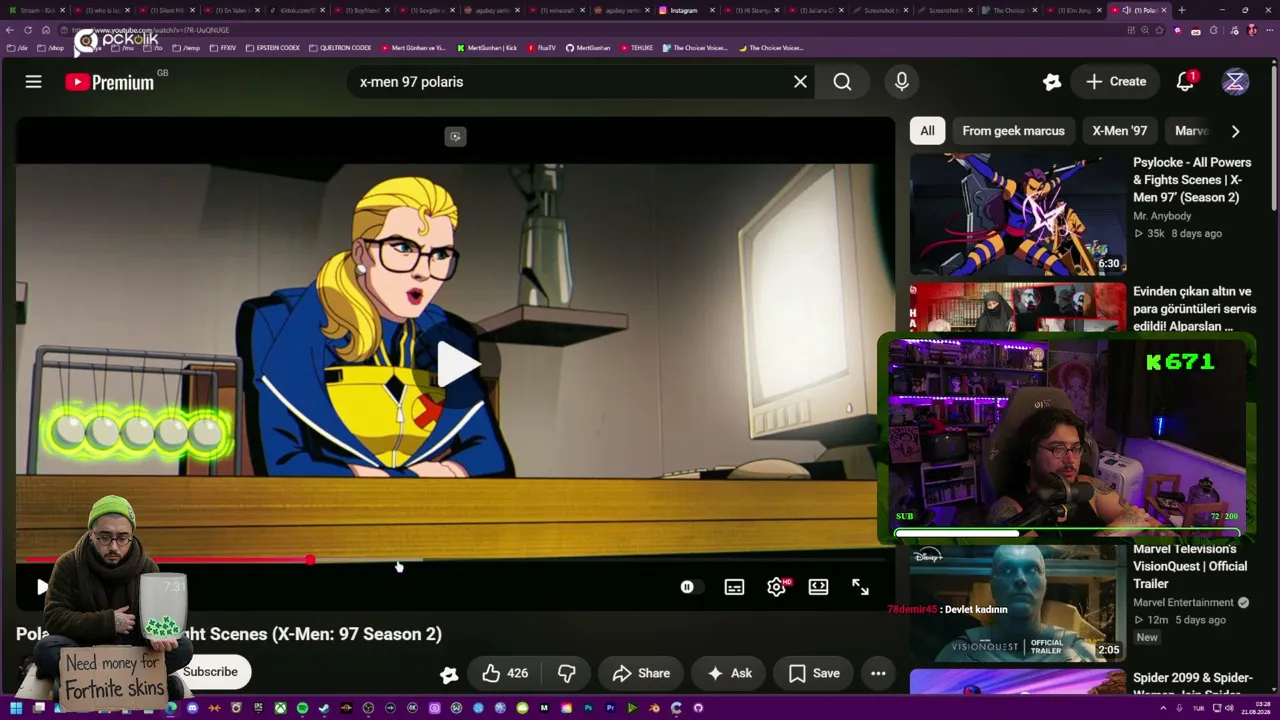This screenshot has height=720, width=1280.
Task: Open more actions three-dot menu
Action: point(878,674)
